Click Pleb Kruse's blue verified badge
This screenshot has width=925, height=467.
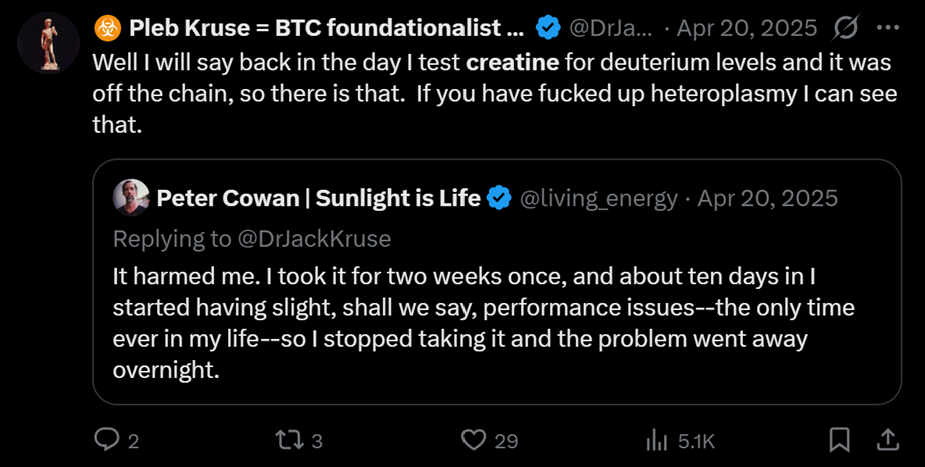pyautogui.click(x=547, y=27)
